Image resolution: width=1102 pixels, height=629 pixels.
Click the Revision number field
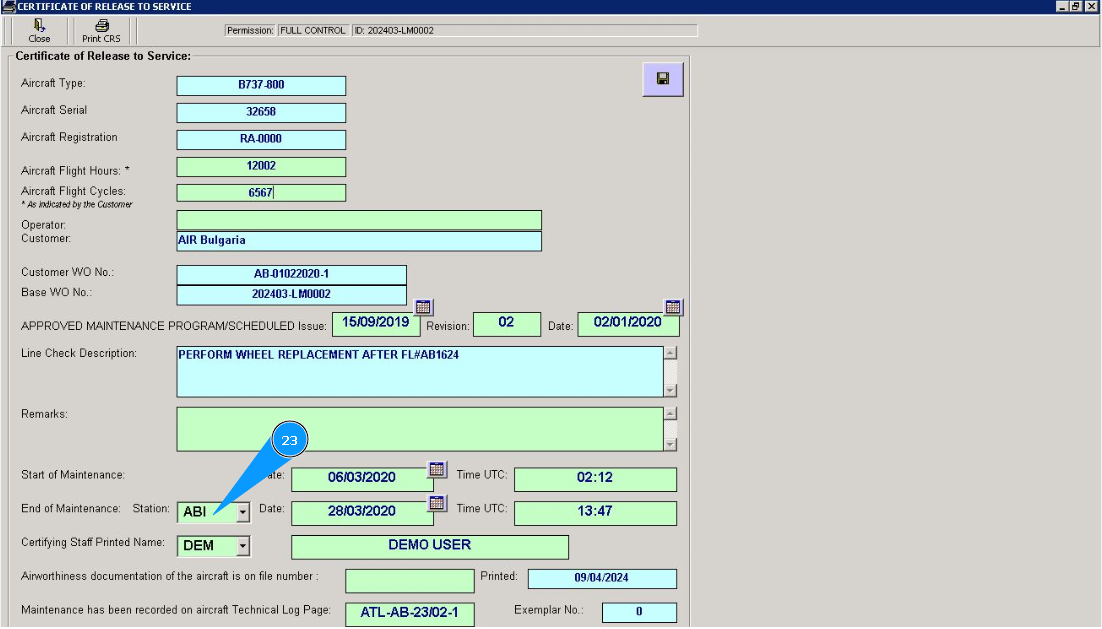click(506, 323)
